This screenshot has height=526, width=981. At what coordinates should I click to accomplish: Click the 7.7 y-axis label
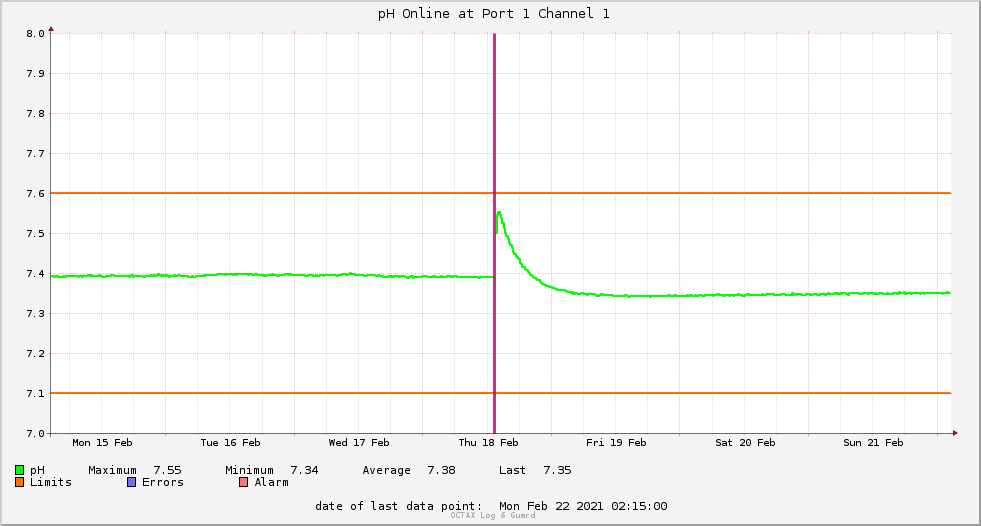(36, 154)
